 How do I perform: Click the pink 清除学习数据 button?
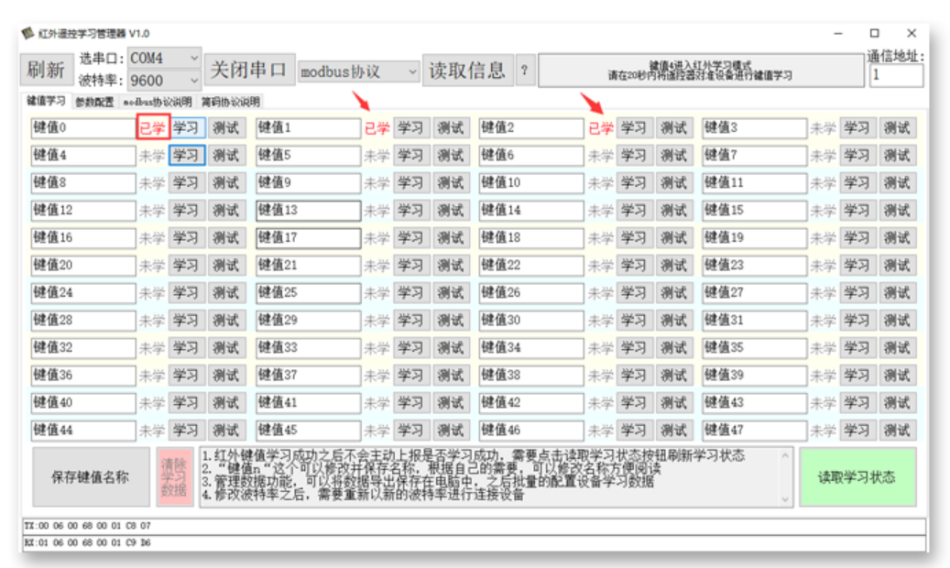click(x=174, y=478)
